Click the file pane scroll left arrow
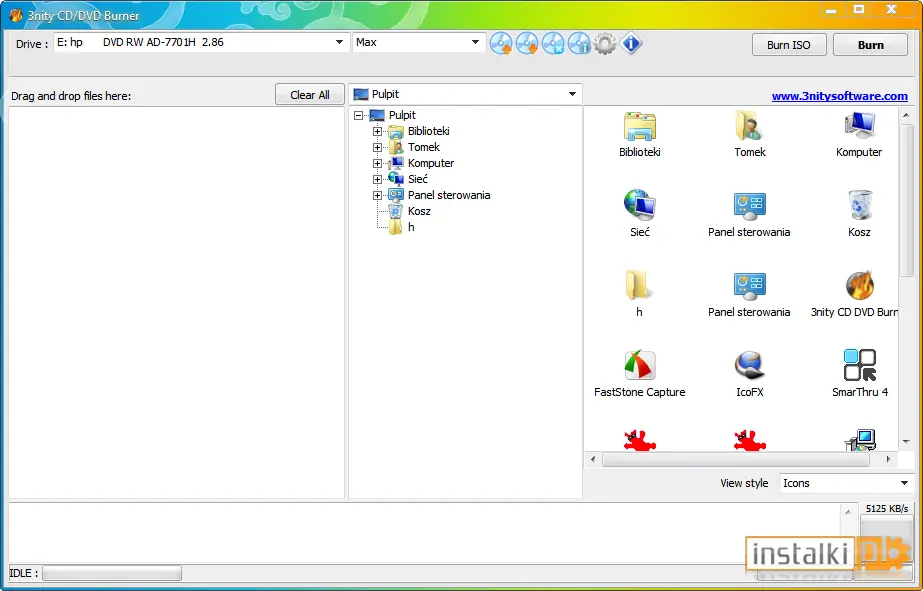The image size is (923, 591). [593, 459]
